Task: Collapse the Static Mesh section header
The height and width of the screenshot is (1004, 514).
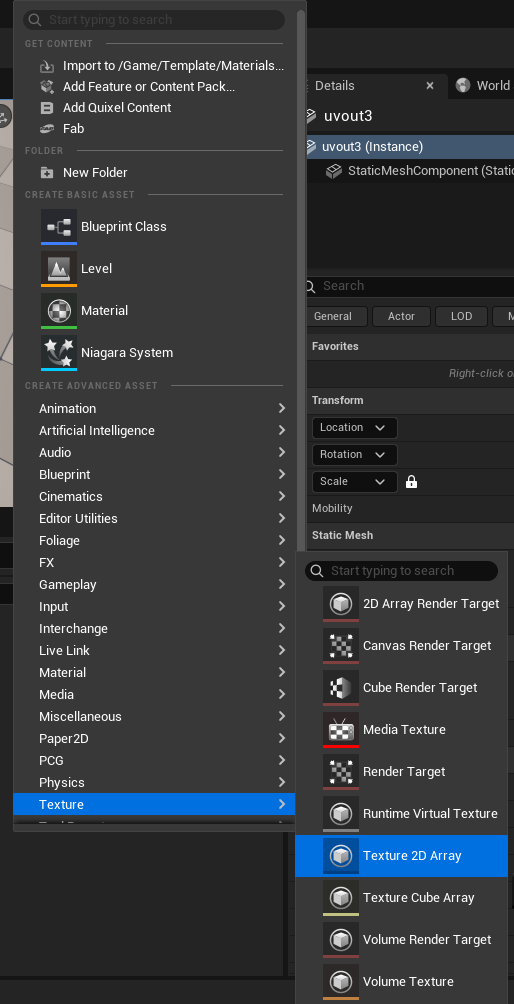Action: [x=410, y=535]
